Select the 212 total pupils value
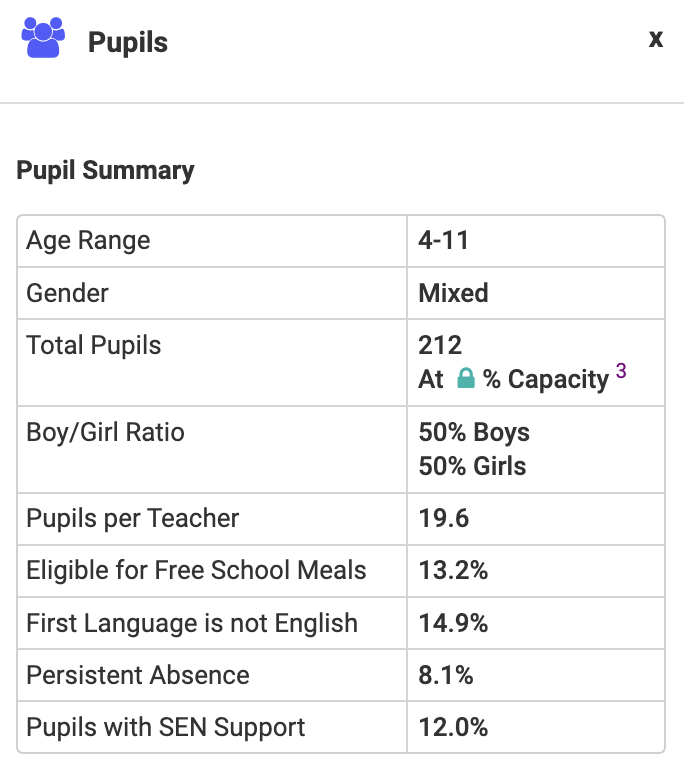 [440, 345]
